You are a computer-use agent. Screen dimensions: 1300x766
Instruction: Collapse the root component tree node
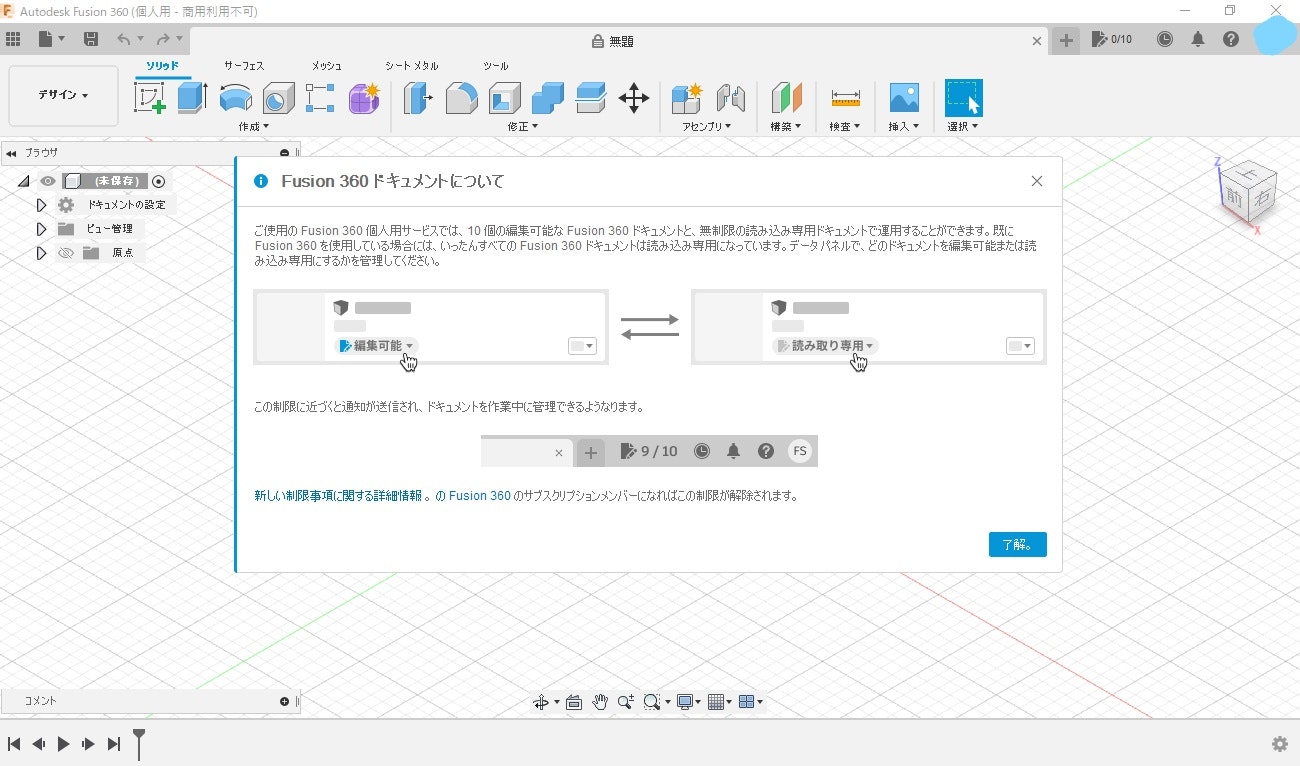point(24,181)
